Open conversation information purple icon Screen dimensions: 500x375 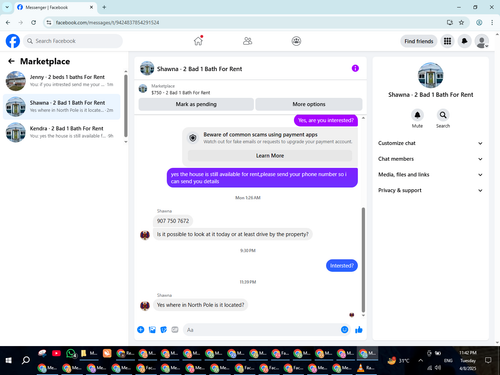coord(355,68)
